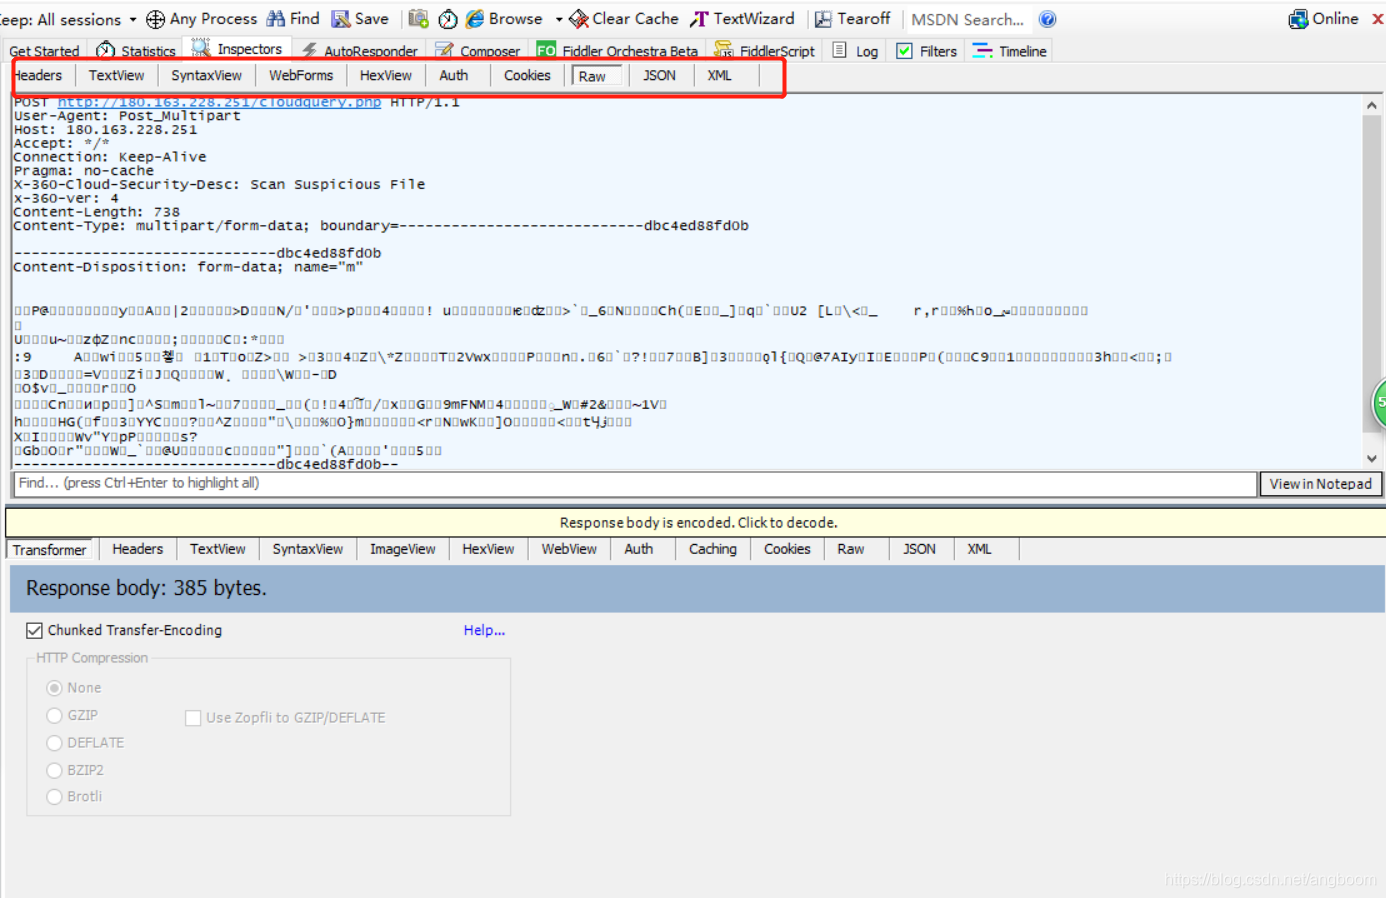This screenshot has height=898, width=1386.
Task: Switch to the HexView request tab
Action: [x=386, y=74]
